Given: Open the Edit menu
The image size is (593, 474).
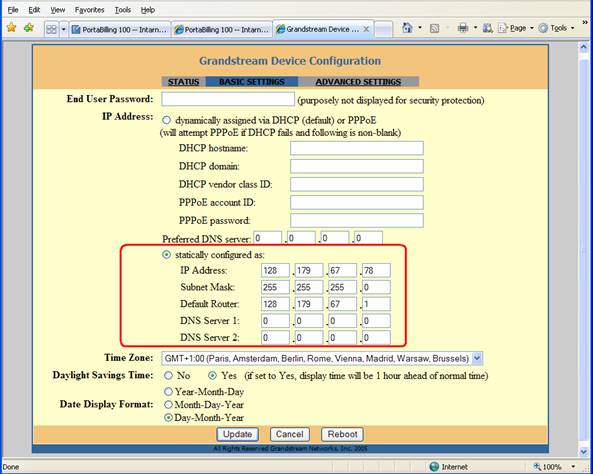Looking at the screenshot, I should [34, 10].
